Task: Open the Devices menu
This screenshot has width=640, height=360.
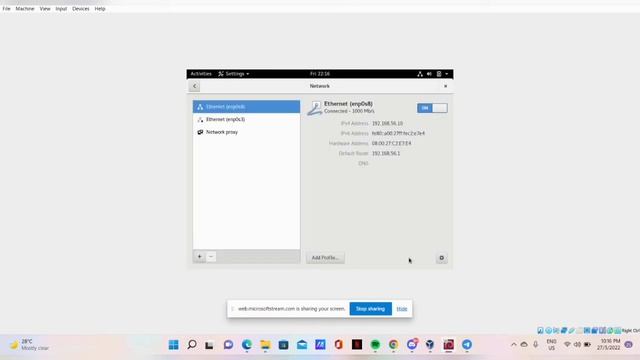Action: (81, 9)
